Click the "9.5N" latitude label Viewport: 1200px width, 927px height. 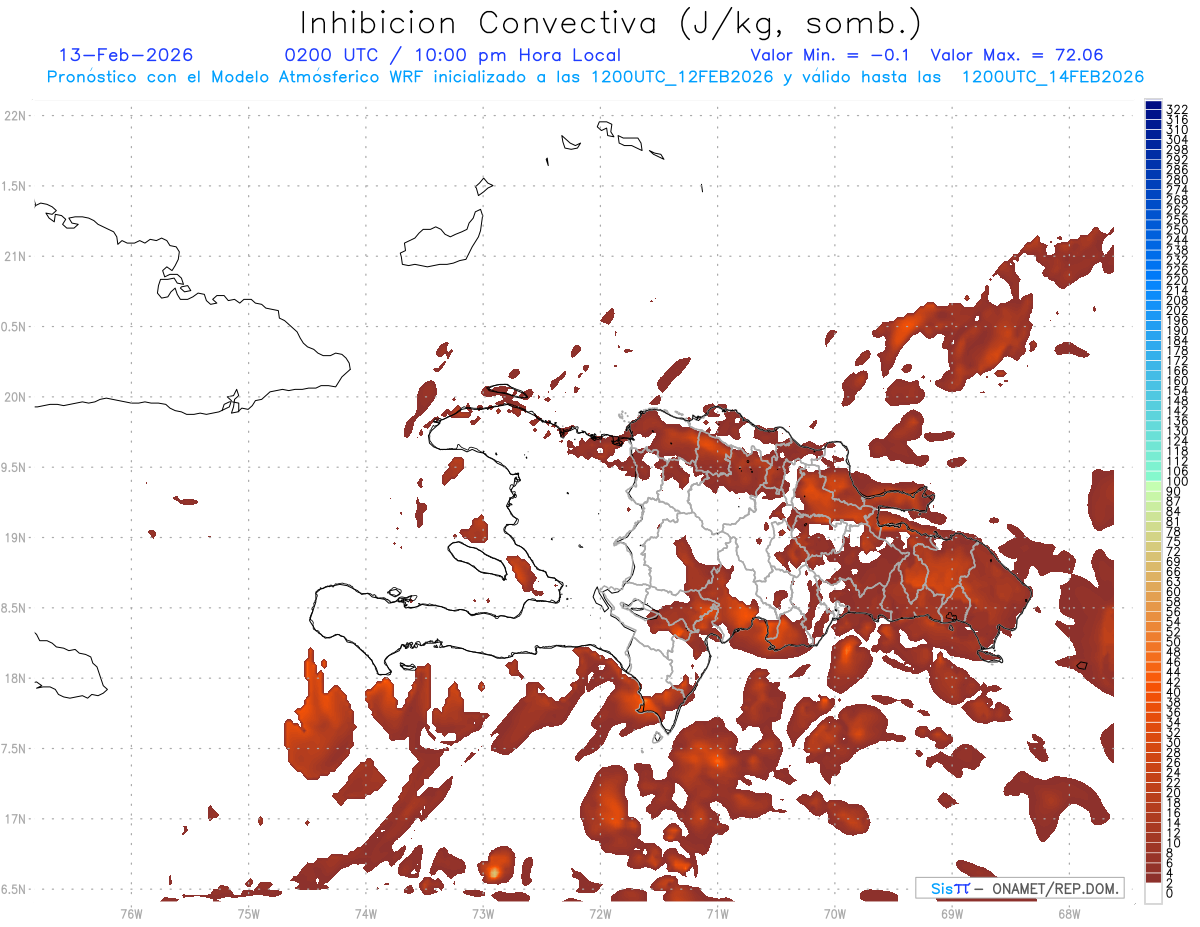tap(15, 467)
